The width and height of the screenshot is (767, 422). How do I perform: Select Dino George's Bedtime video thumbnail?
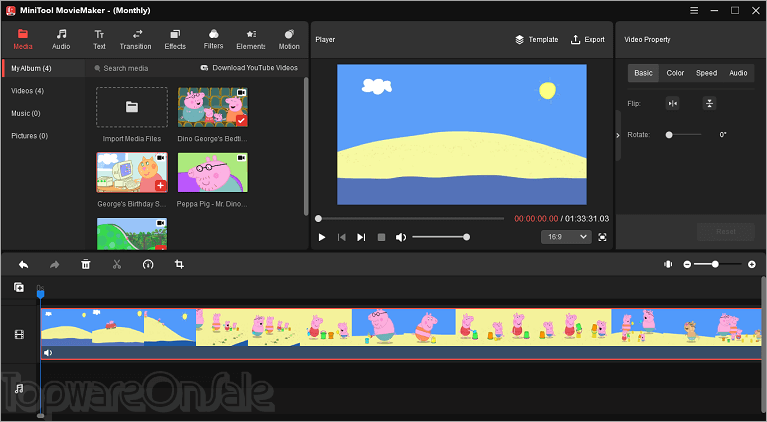pyautogui.click(x=213, y=107)
